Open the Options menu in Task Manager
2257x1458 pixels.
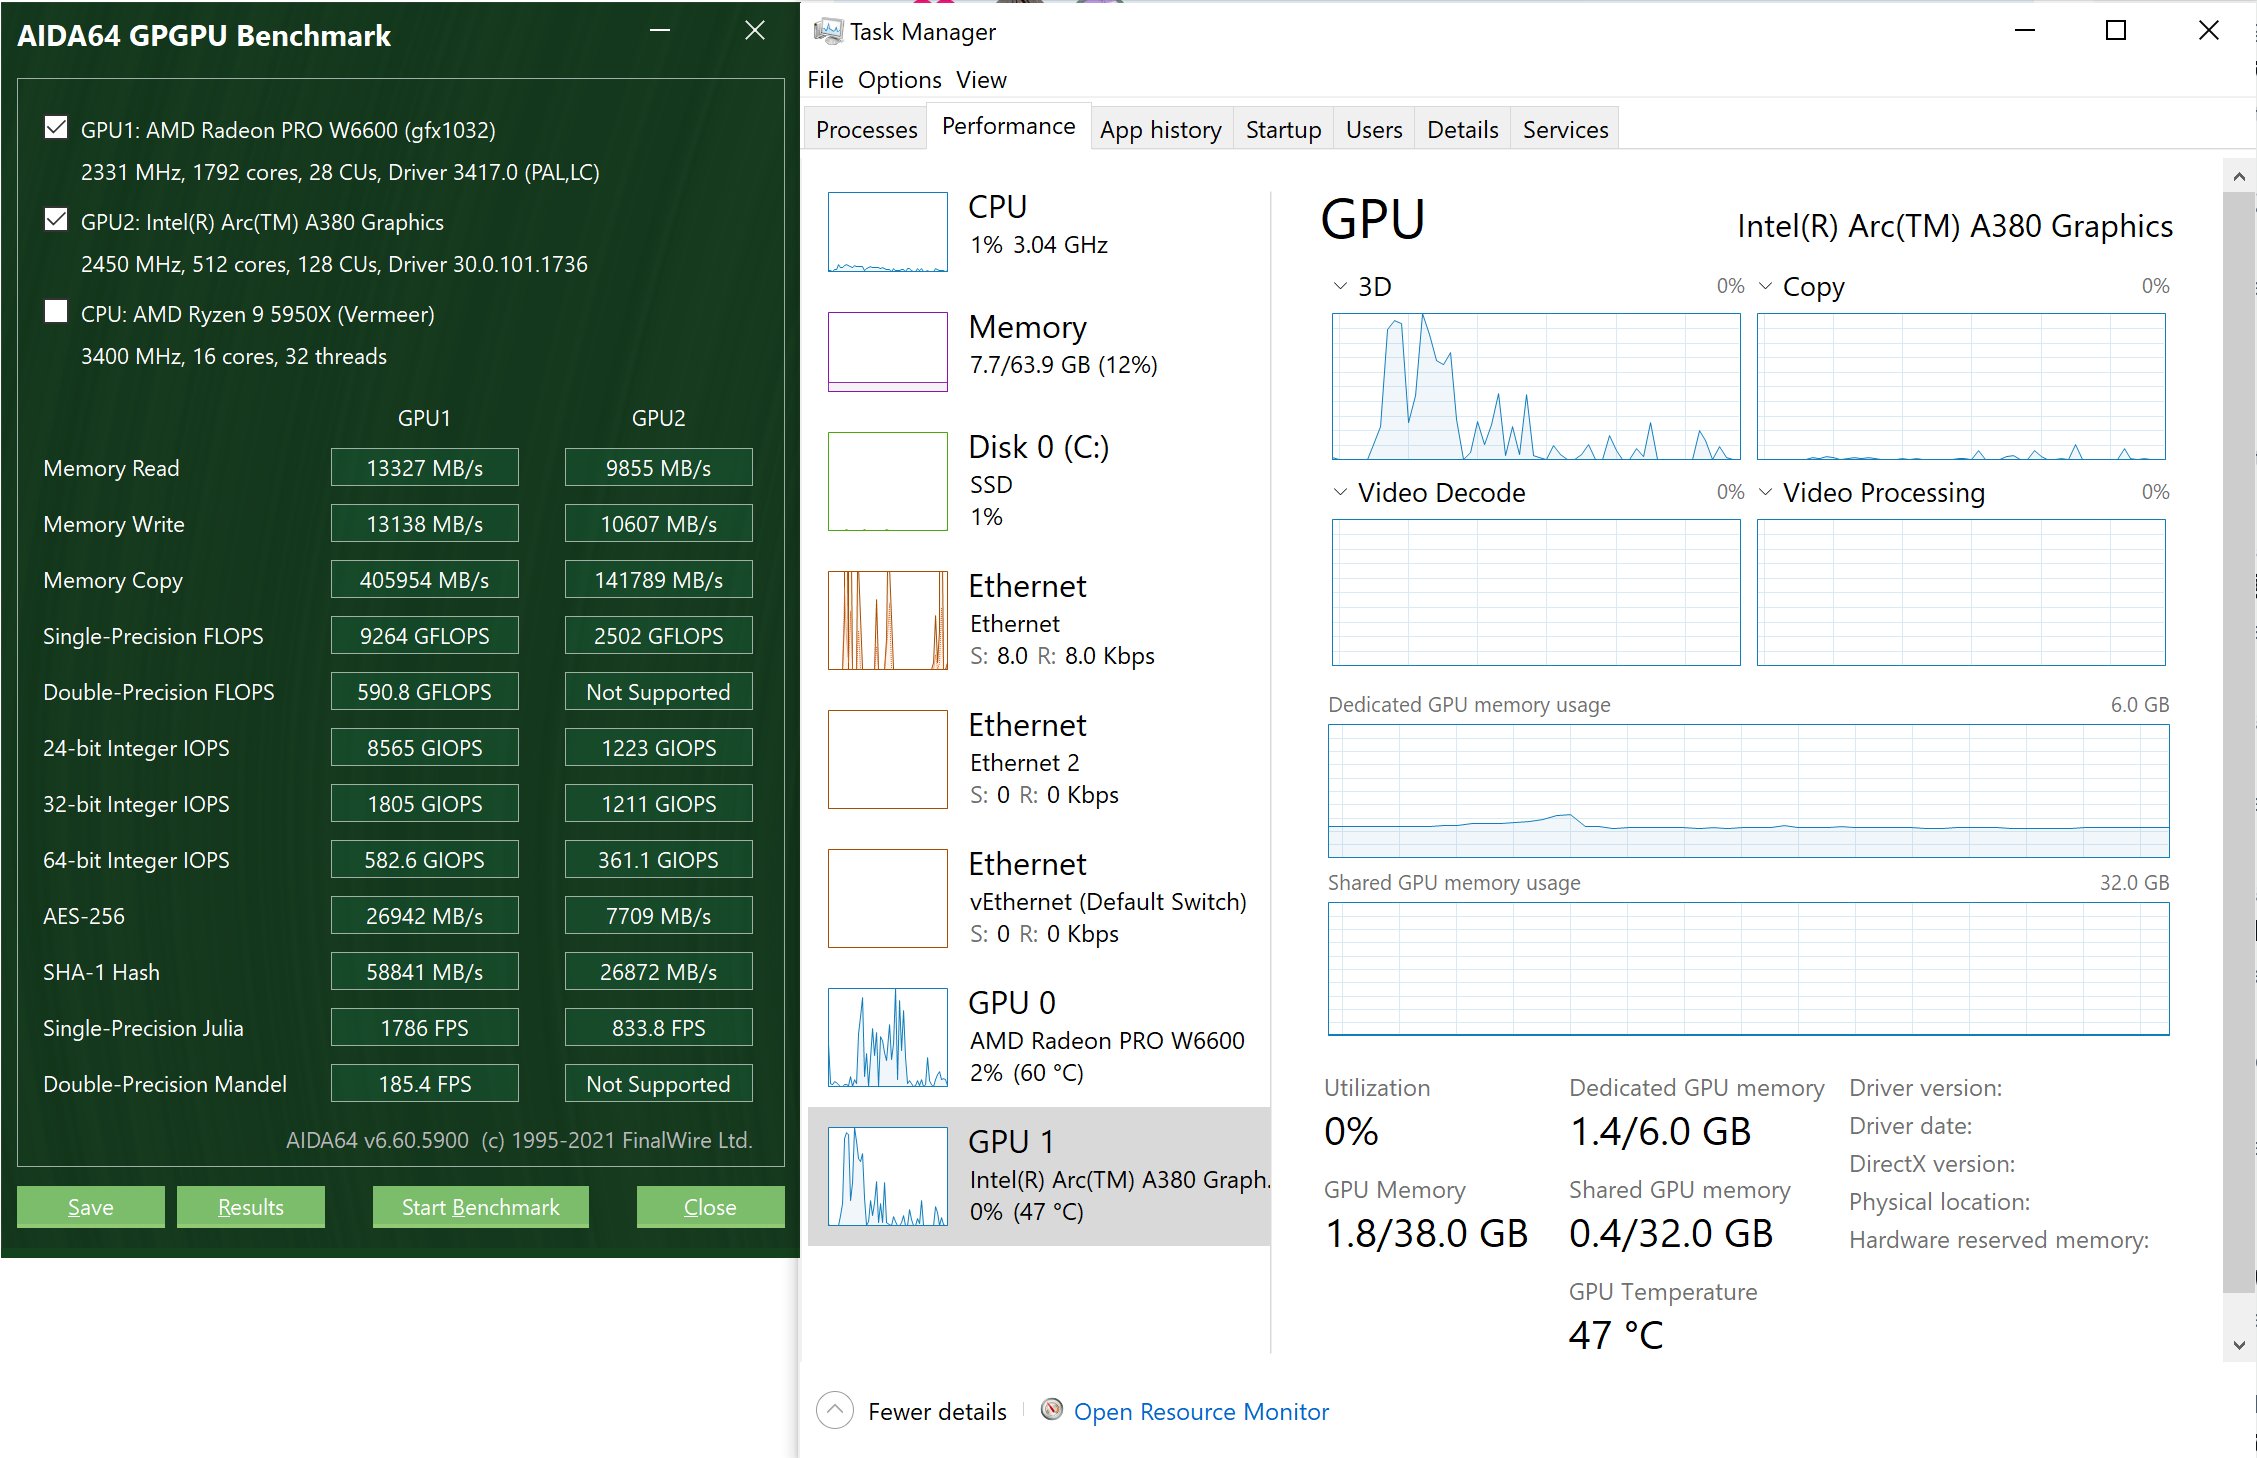pos(900,79)
